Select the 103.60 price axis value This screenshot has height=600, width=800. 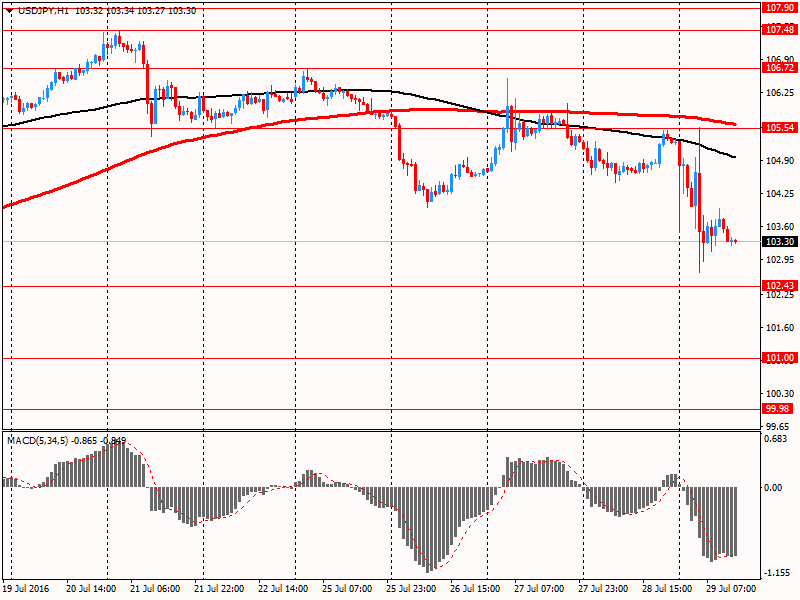click(x=780, y=227)
